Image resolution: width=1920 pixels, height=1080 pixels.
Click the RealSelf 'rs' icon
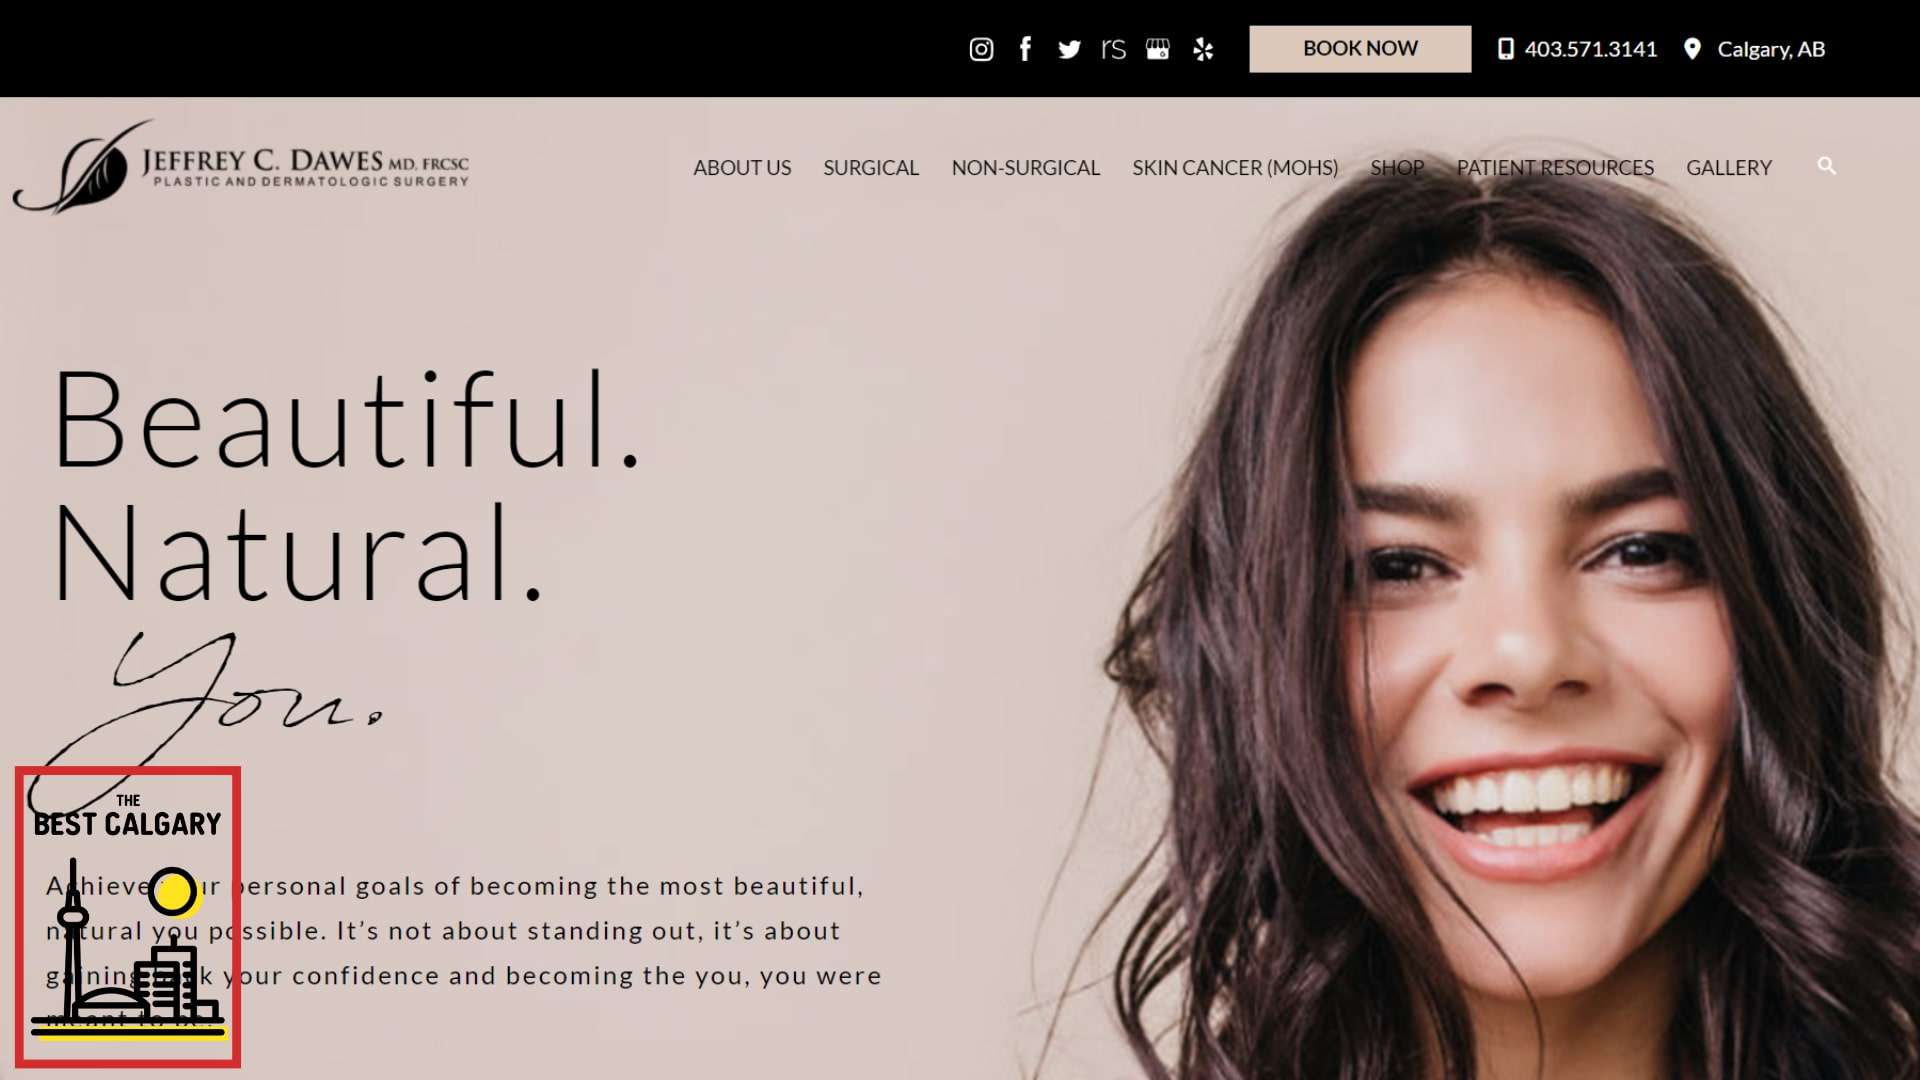(1113, 49)
